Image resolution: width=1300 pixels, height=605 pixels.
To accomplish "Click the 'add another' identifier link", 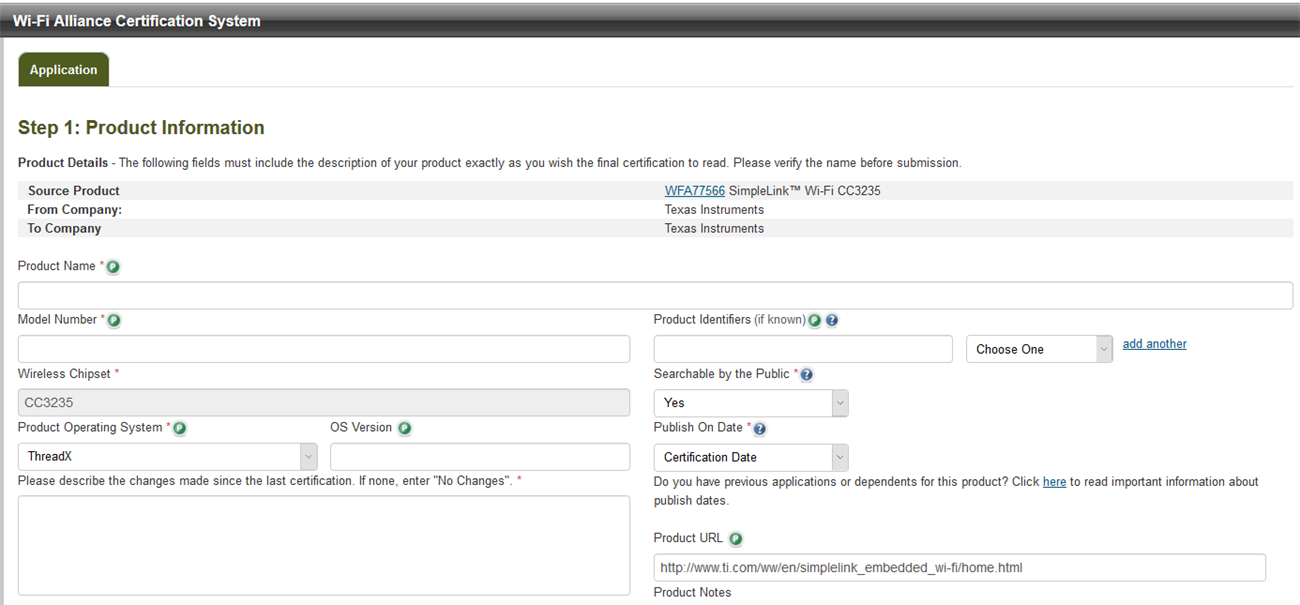I will tap(1154, 344).
